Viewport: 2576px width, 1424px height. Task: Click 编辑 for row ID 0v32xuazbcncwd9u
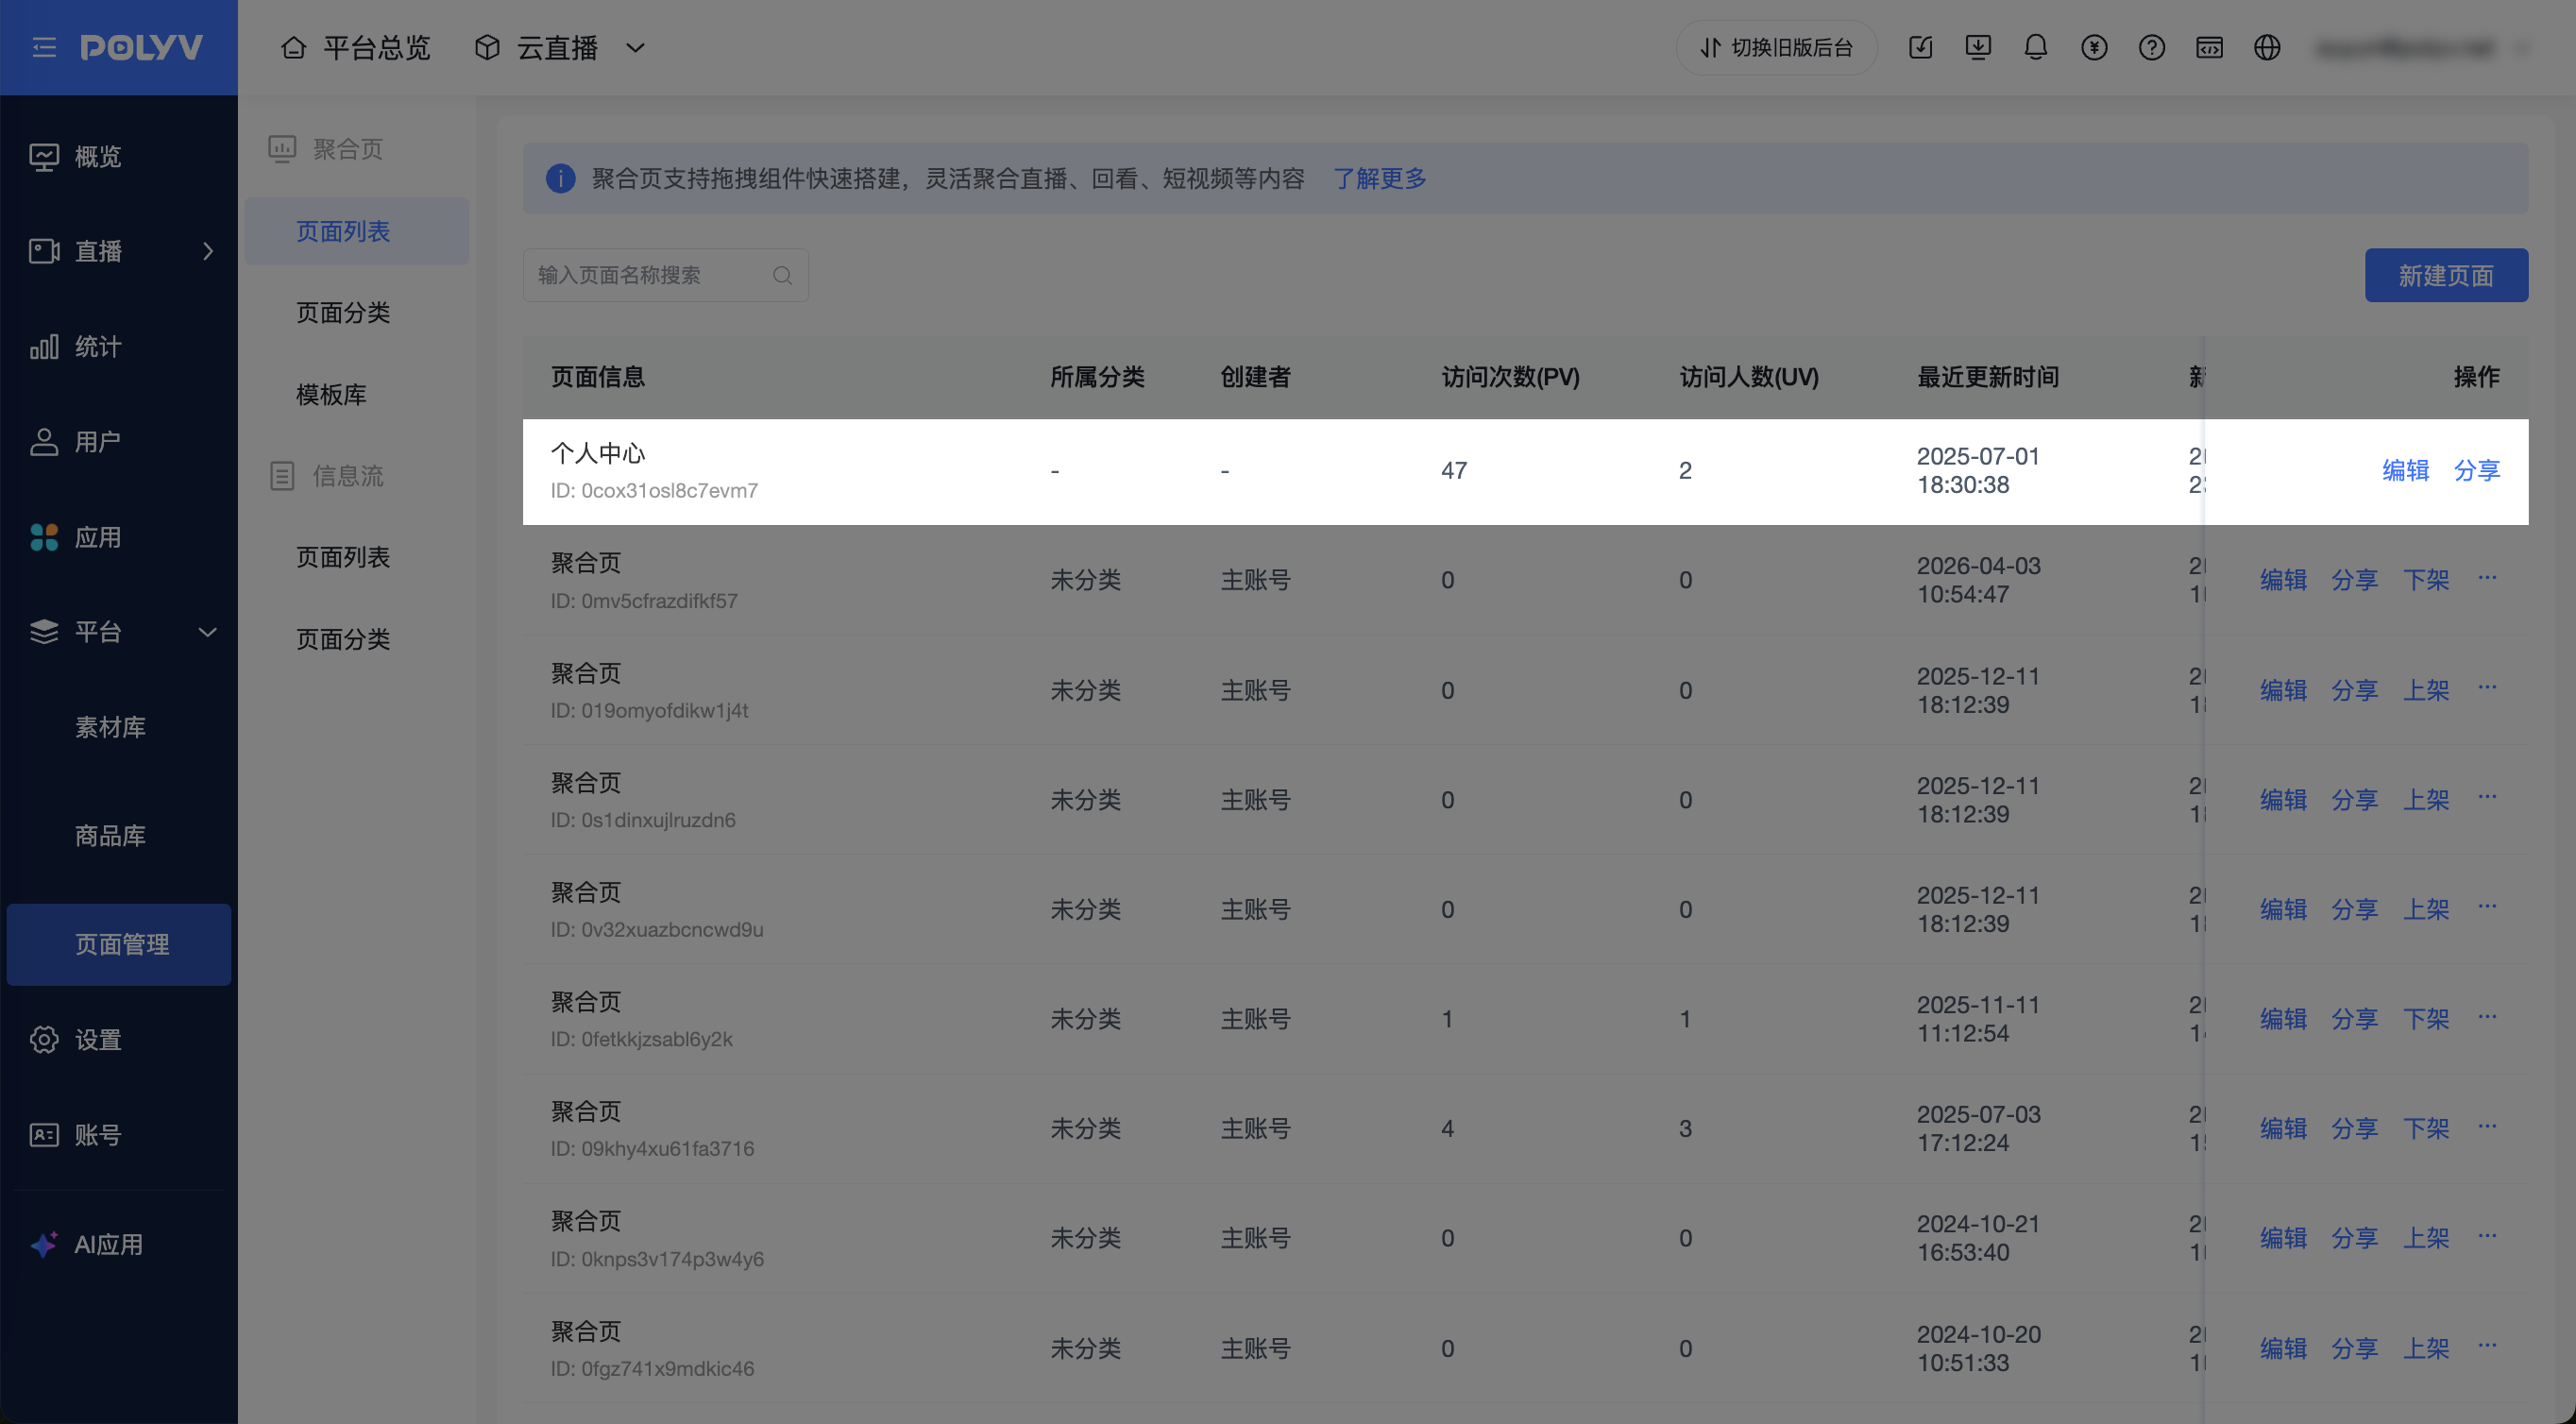point(2283,909)
